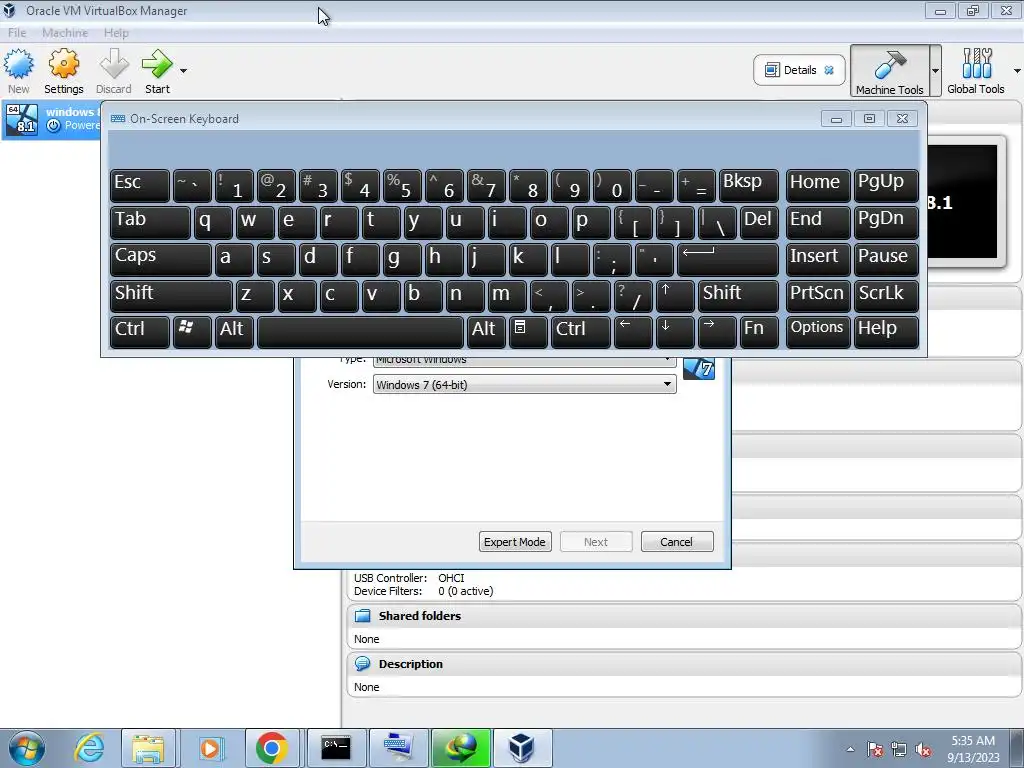1024x768 pixels.
Task: Open Settings in VirtualBox toolbar
Action: click(x=63, y=71)
